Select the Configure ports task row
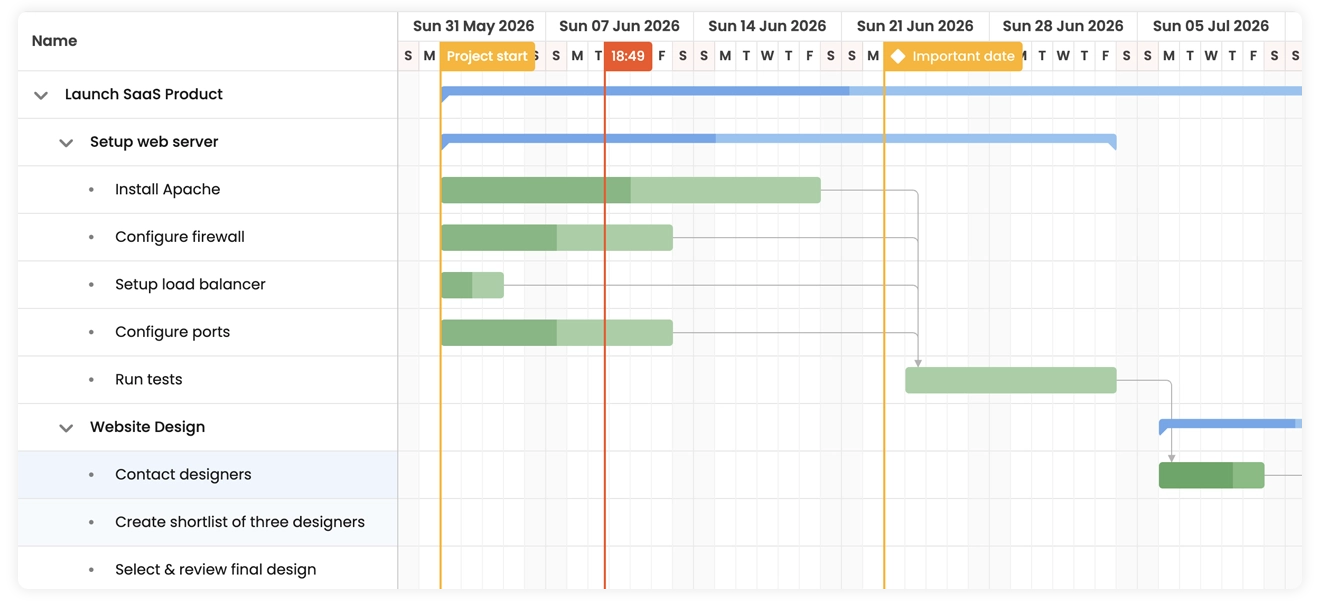Viewport: 1320px width, 614px height. pos(208,332)
